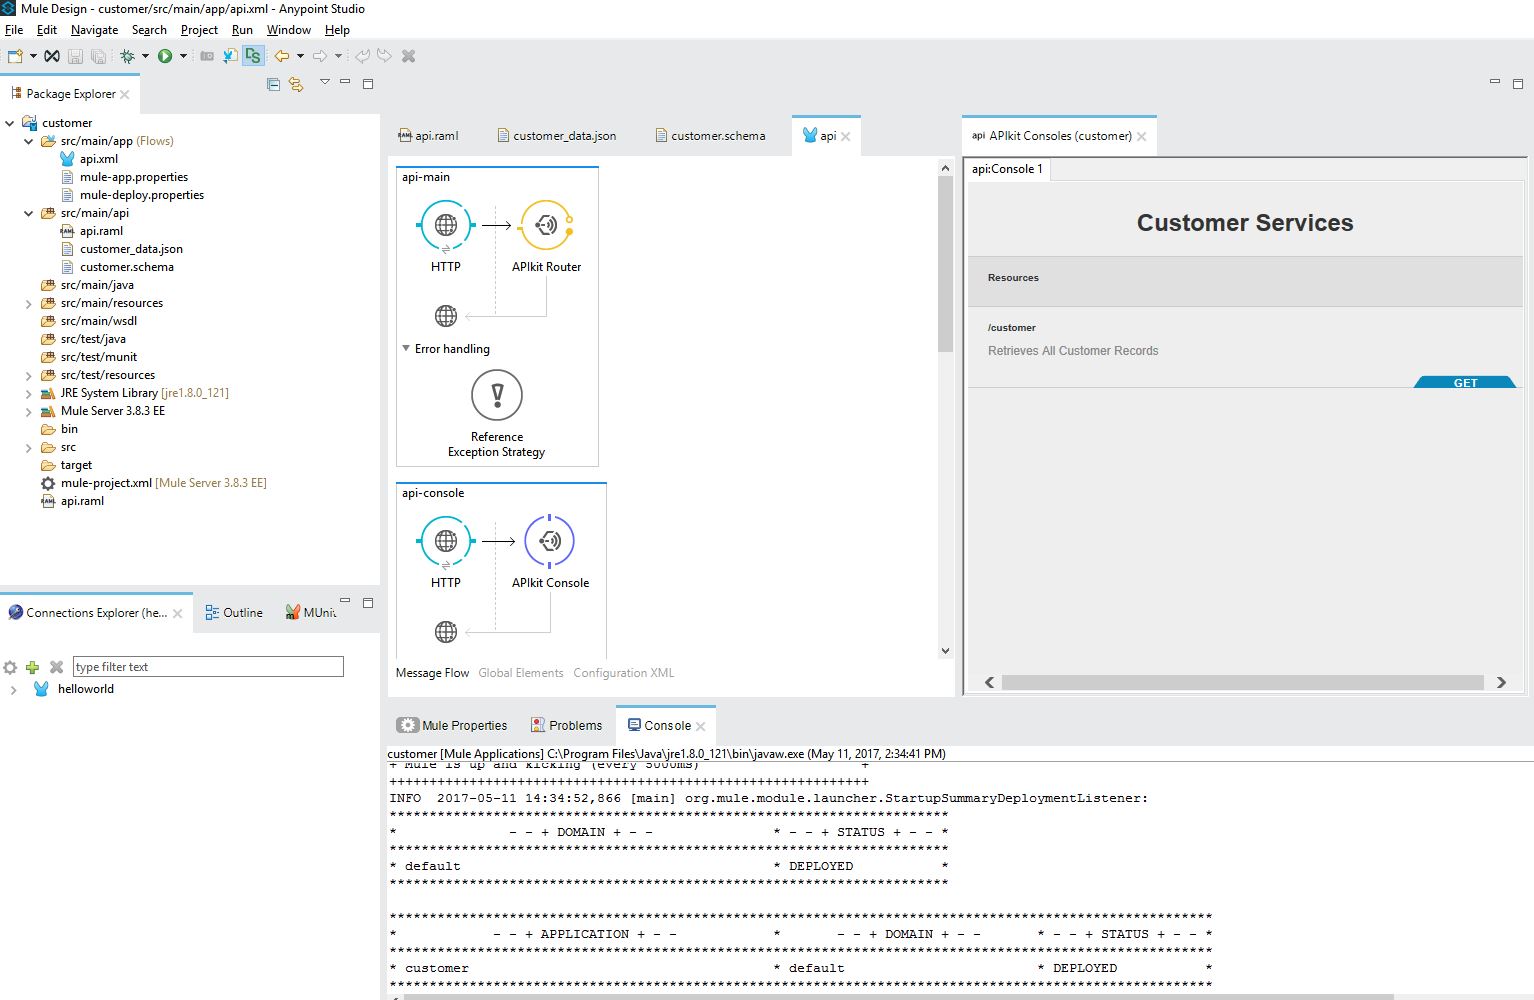Collapse all in Package Explorer
This screenshot has width=1534, height=1000.
[273, 85]
